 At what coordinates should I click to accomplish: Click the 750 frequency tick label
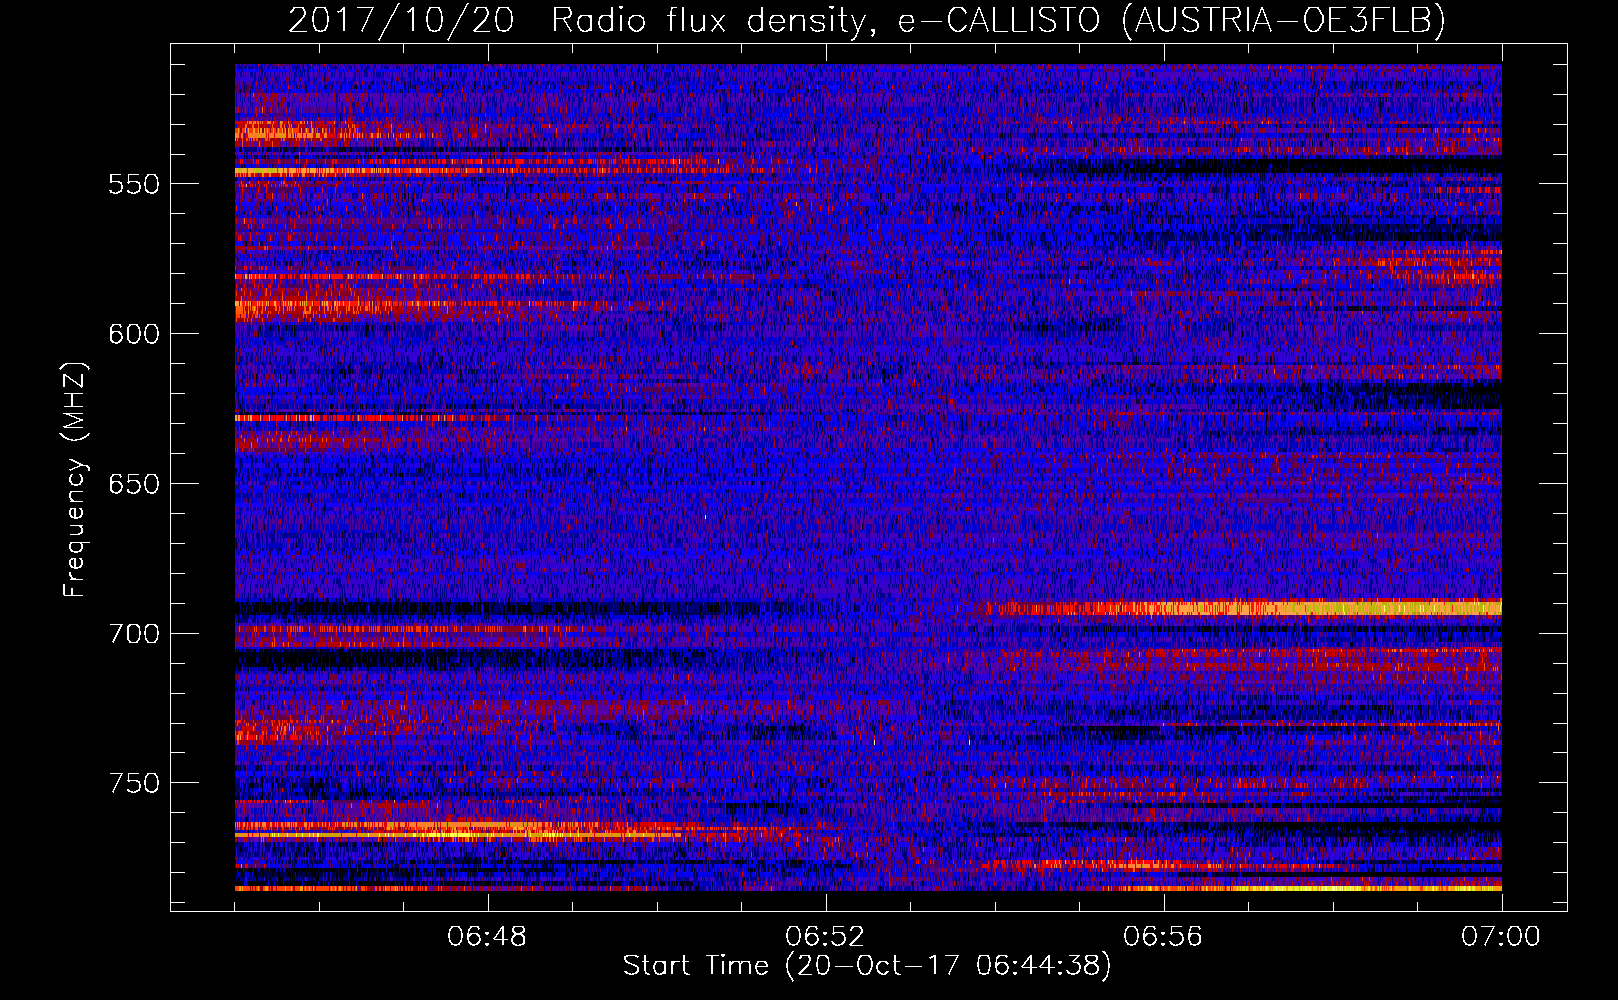[x=134, y=782]
